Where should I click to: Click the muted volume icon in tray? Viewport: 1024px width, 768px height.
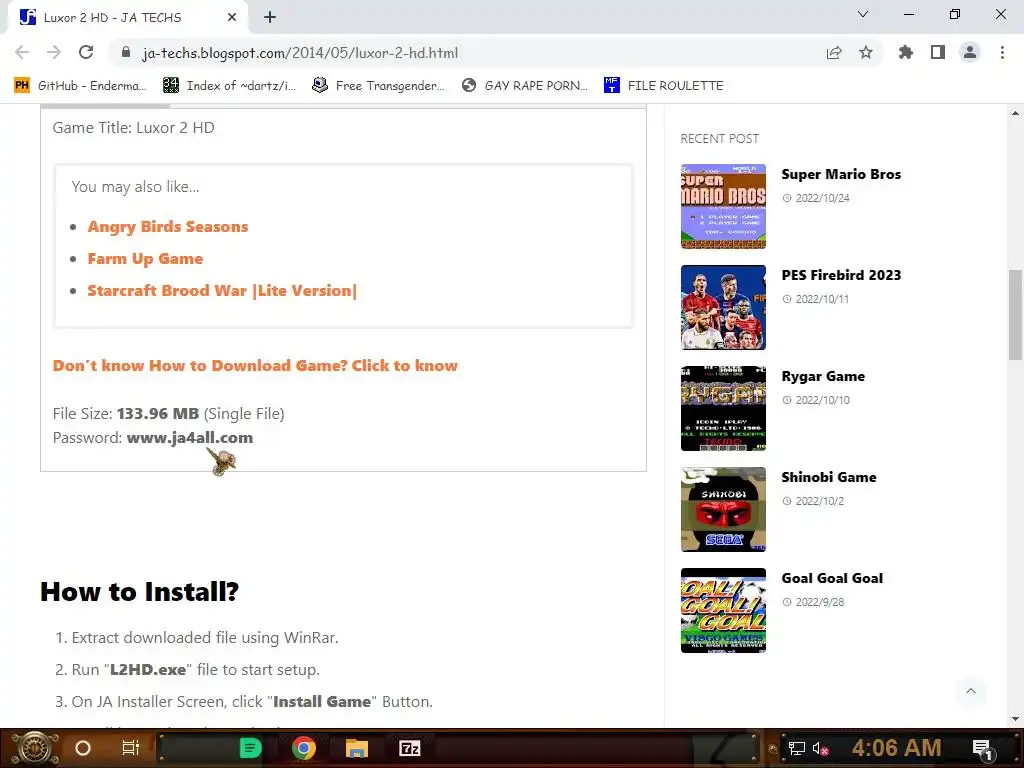tap(820, 749)
